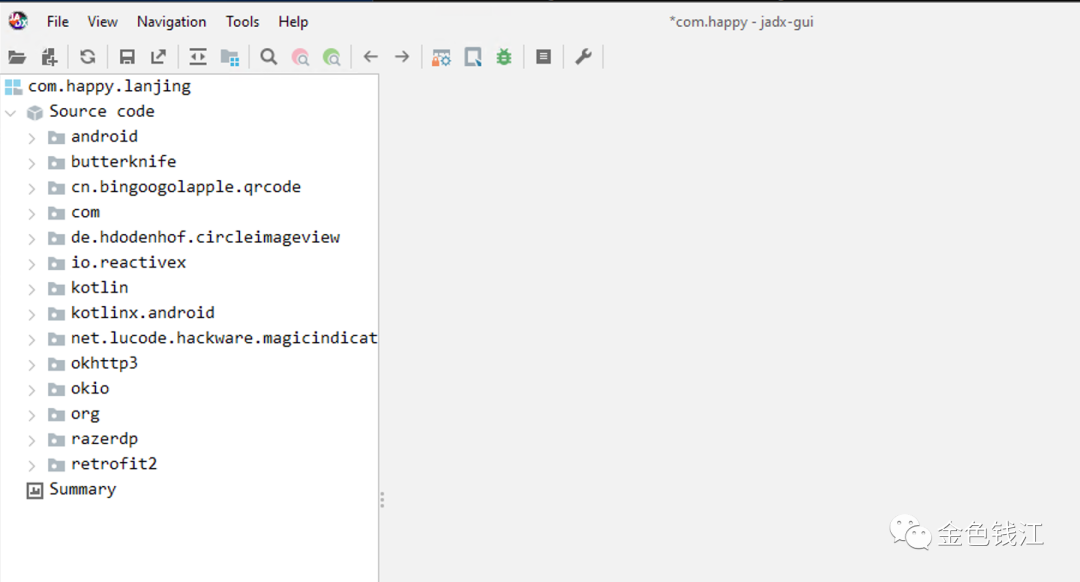Toggle Flatten packages icon

tap(229, 57)
